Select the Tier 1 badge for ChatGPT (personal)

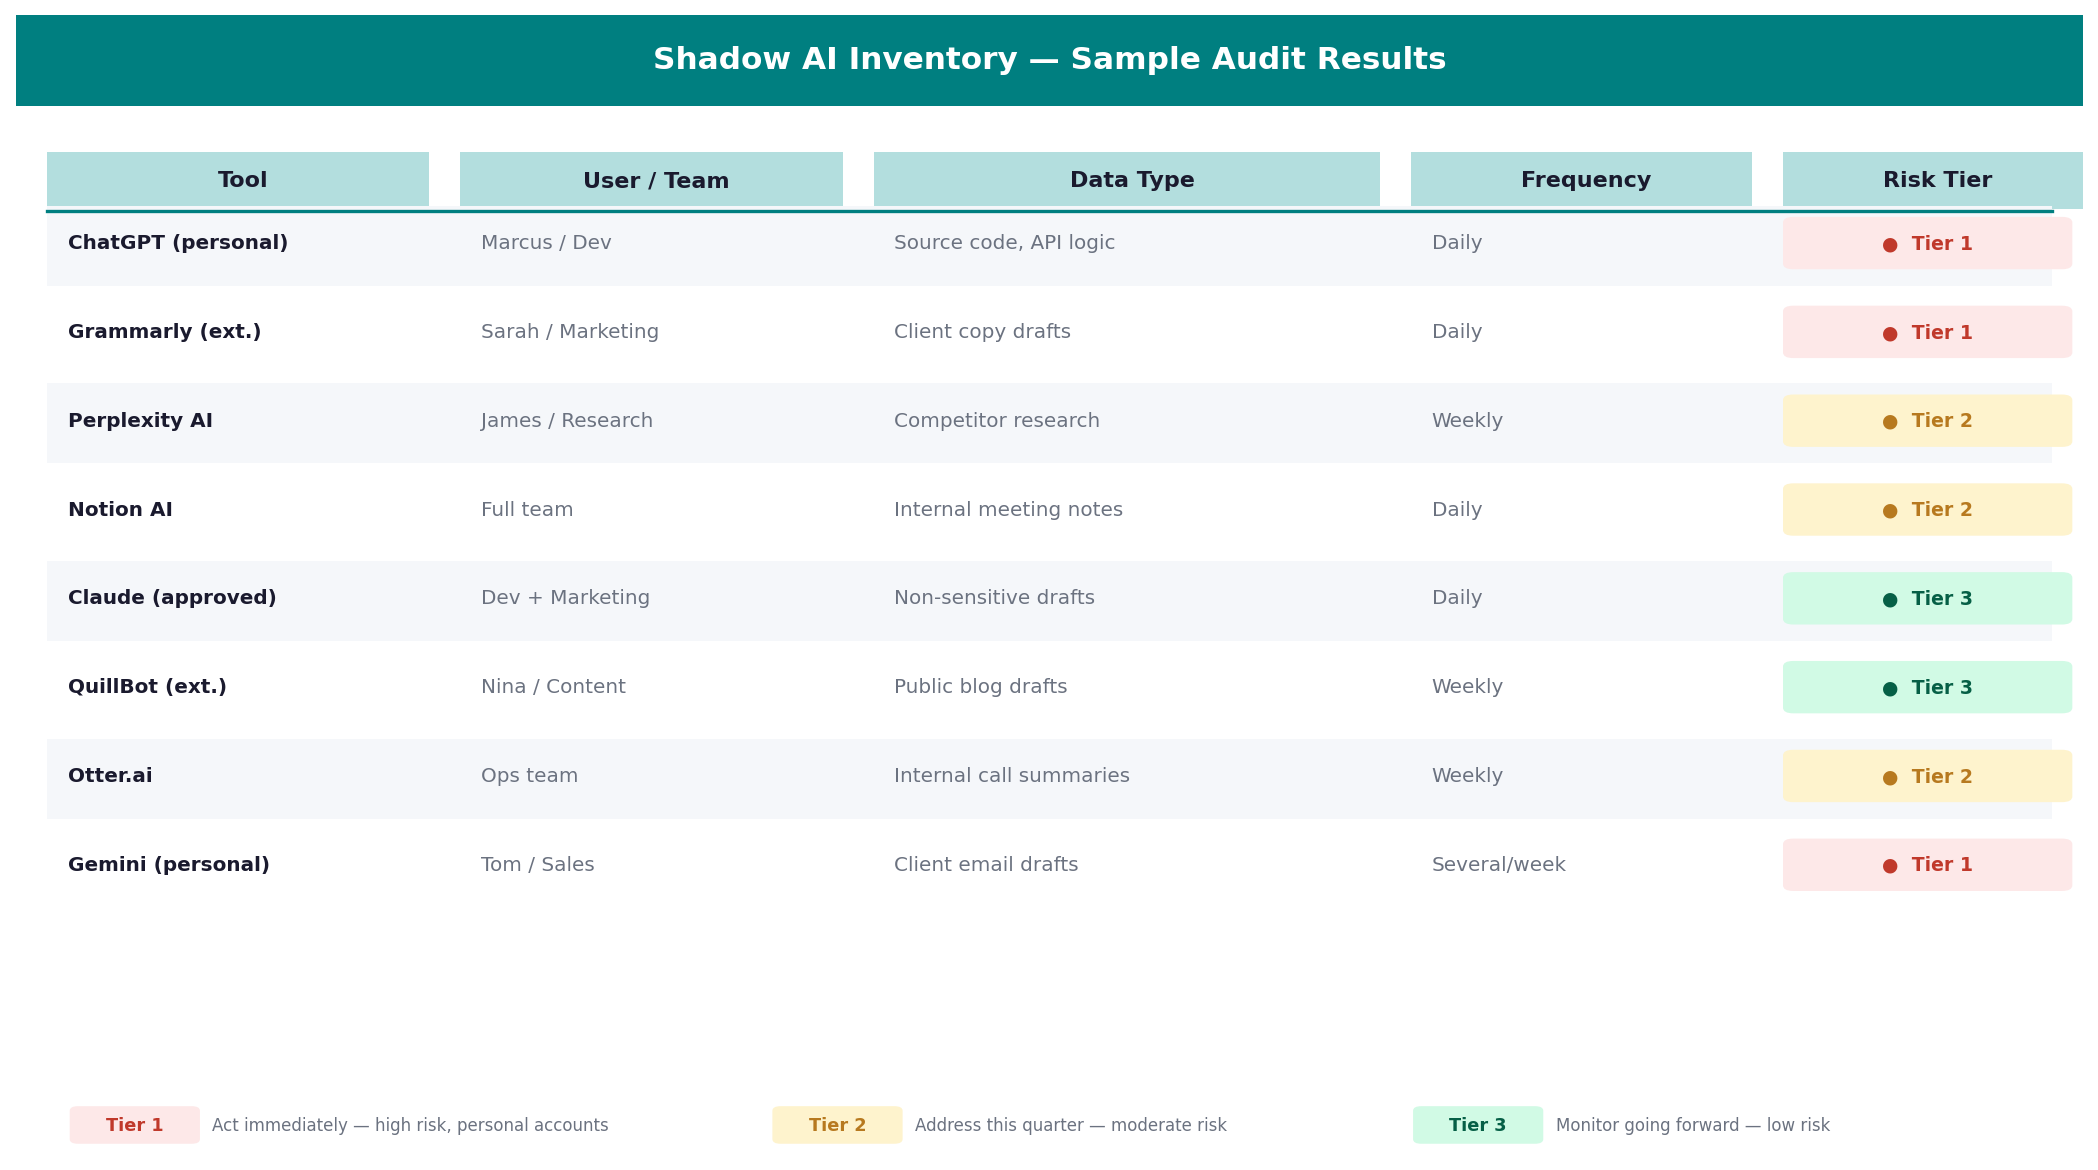pos(1927,243)
